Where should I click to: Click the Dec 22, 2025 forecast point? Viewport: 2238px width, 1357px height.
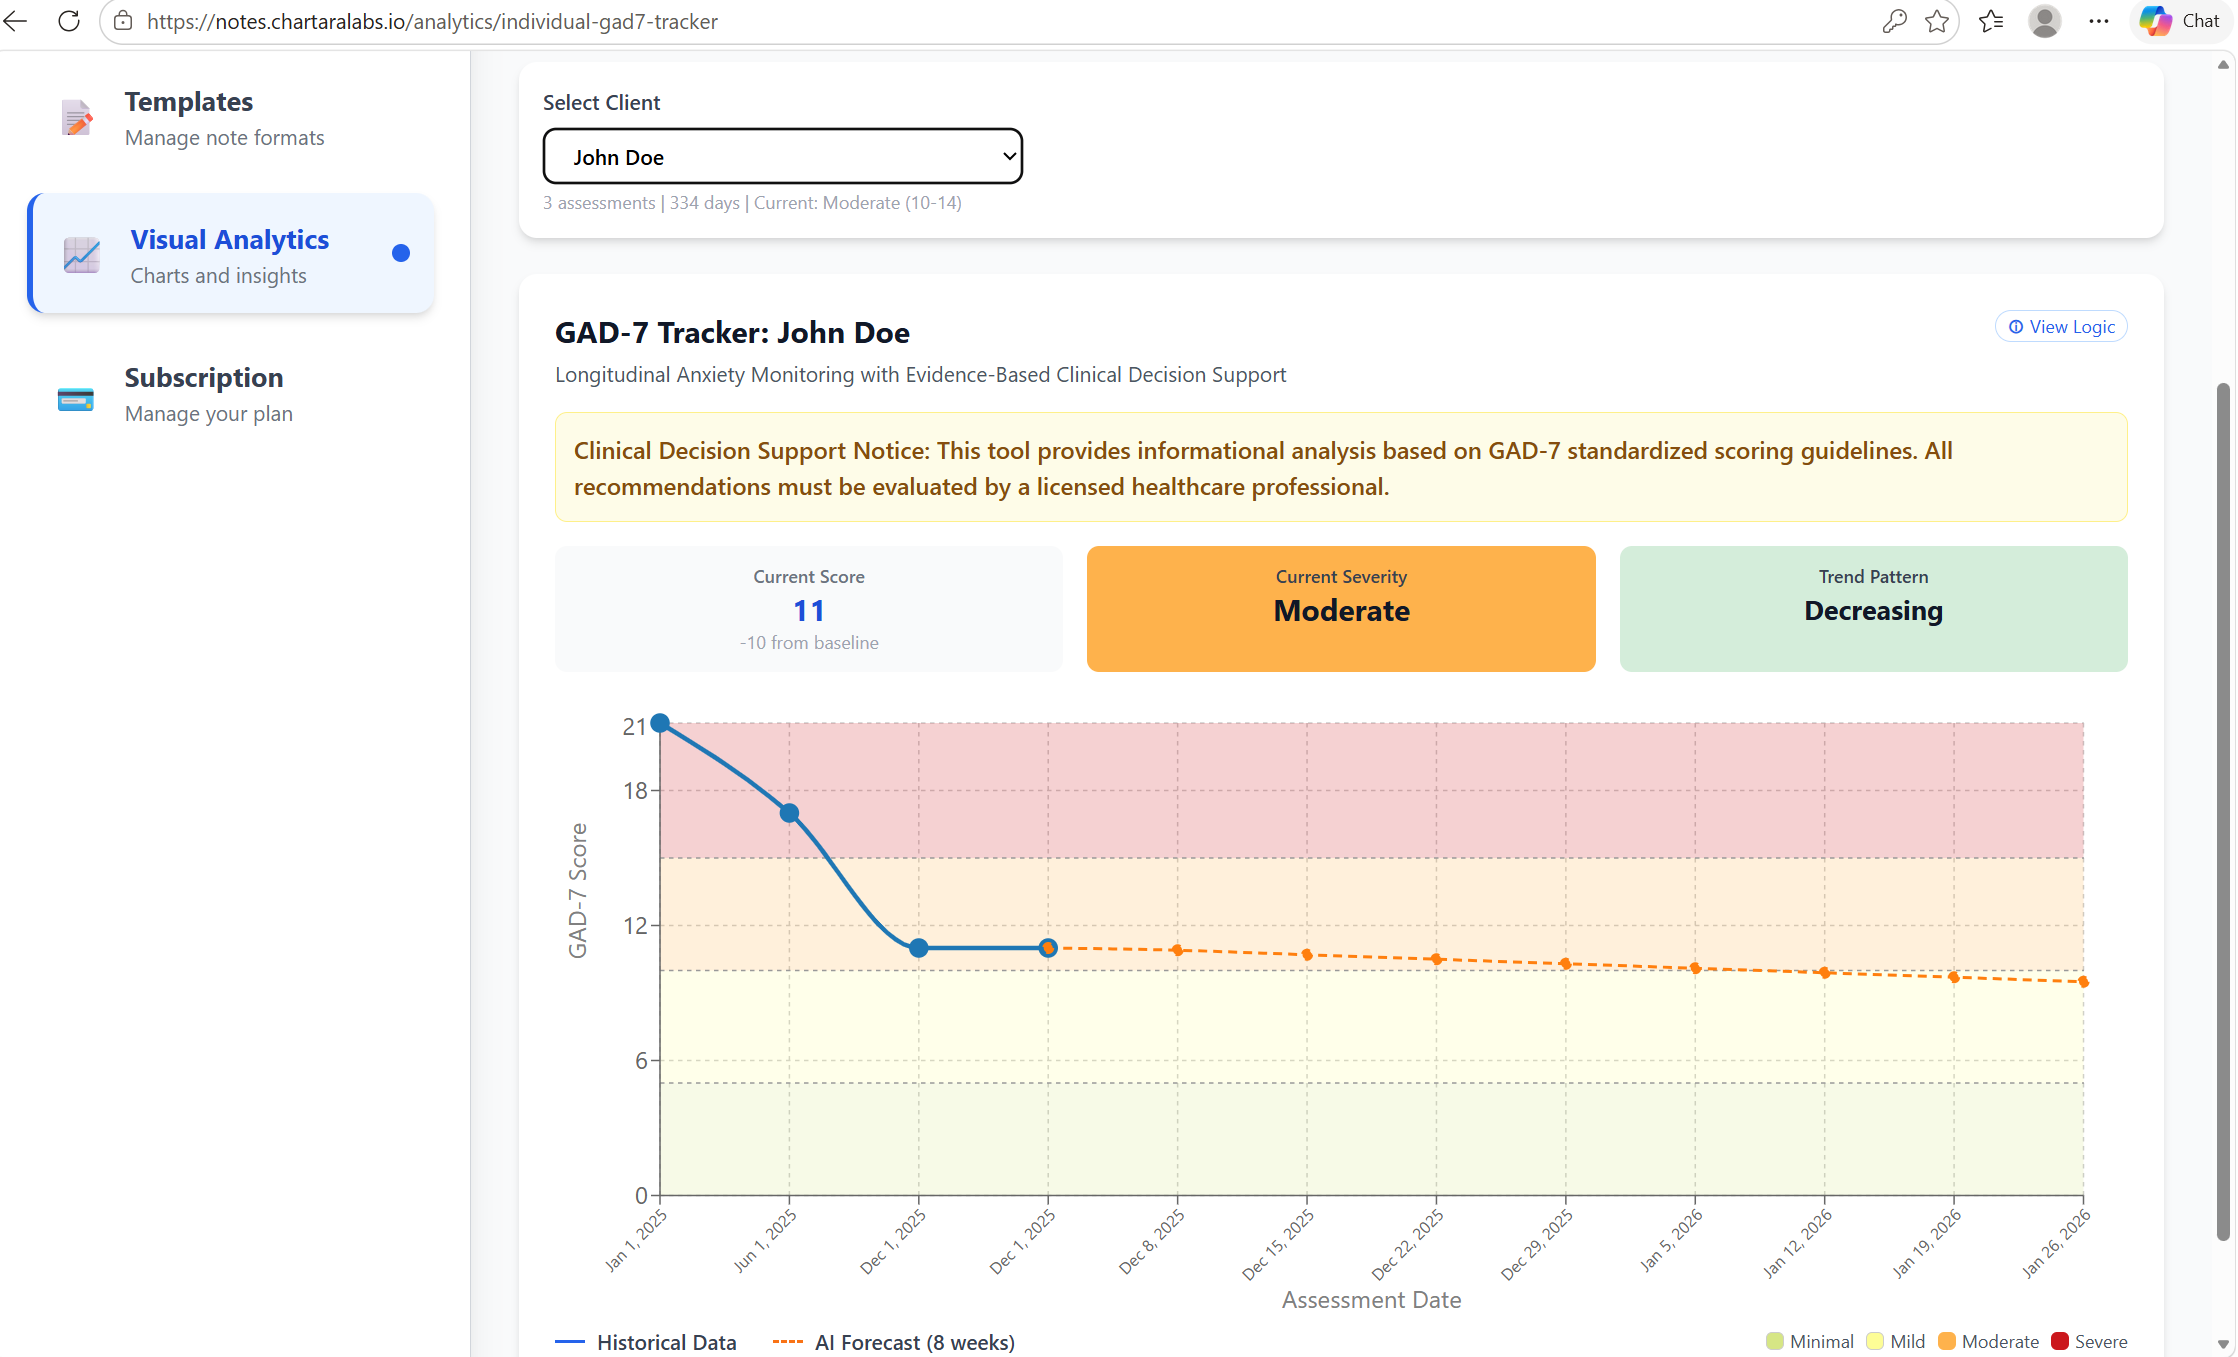click(1436, 959)
